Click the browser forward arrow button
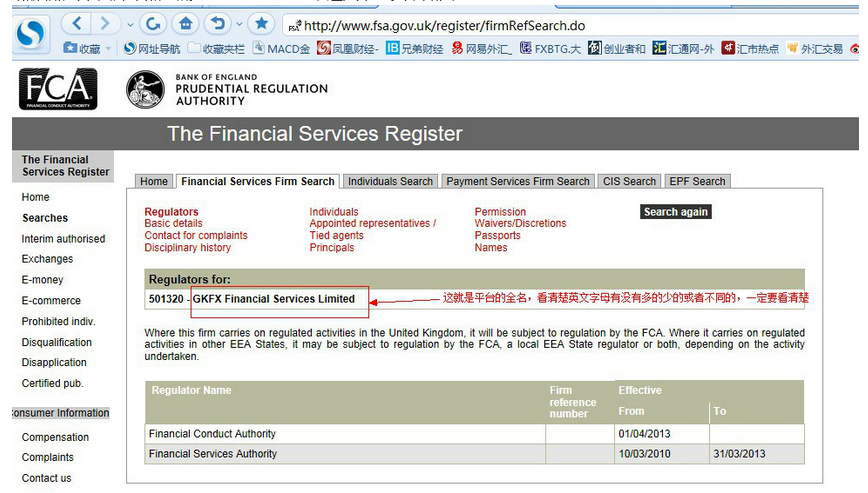Viewport: 868px width, 493px height. click(104, 22)
